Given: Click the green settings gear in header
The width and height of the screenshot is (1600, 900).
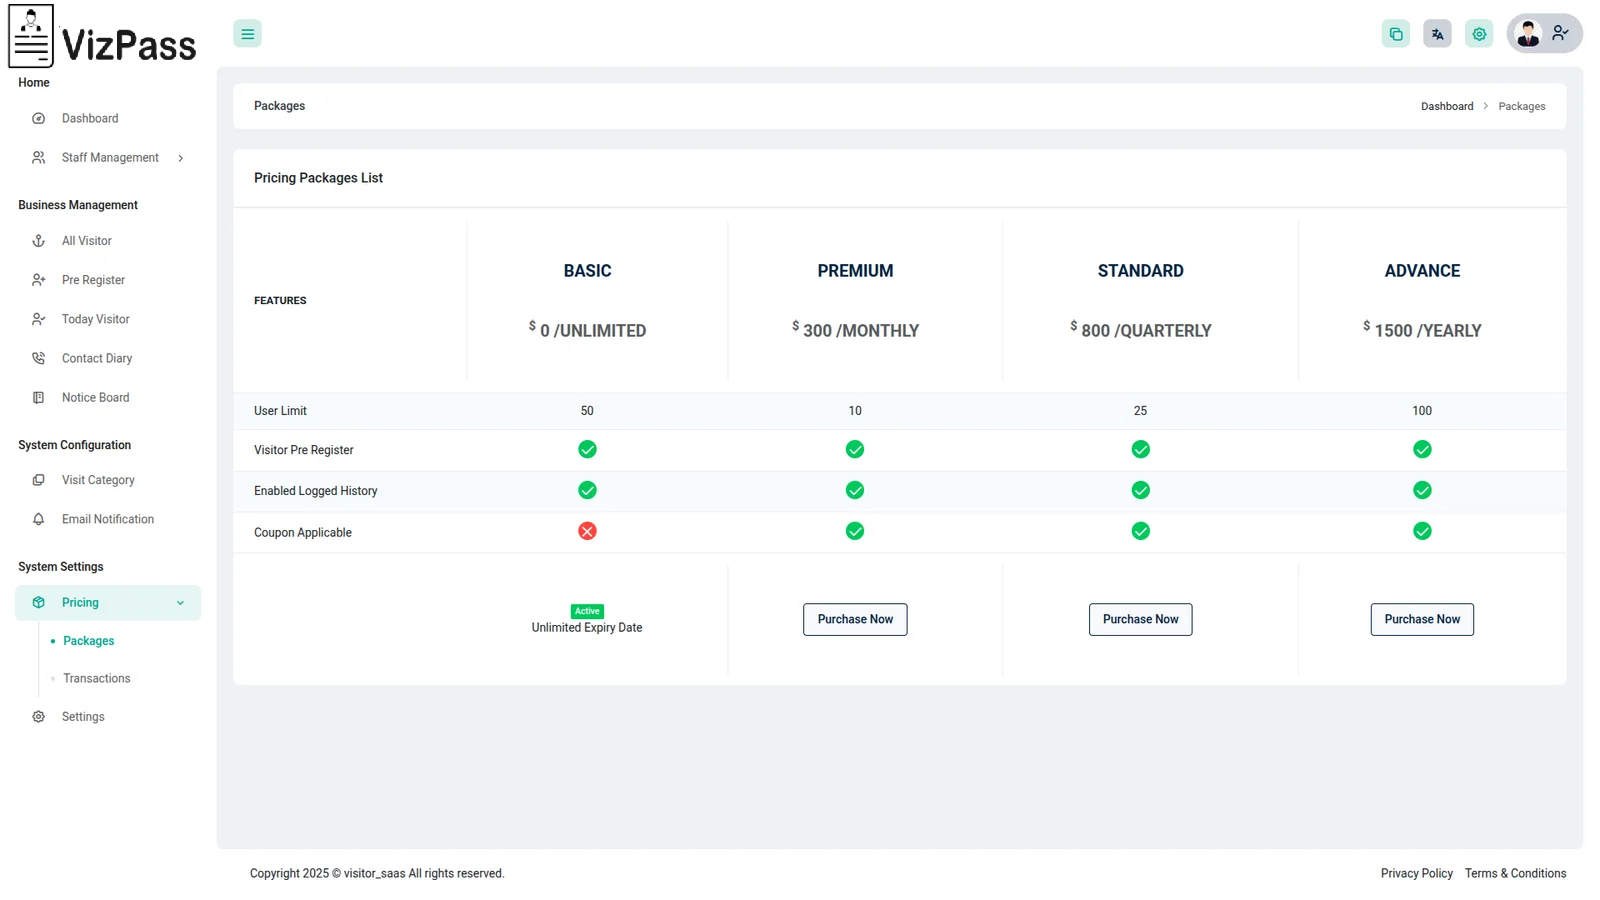Looking at the screenshot, I should tap(1479, 34).
